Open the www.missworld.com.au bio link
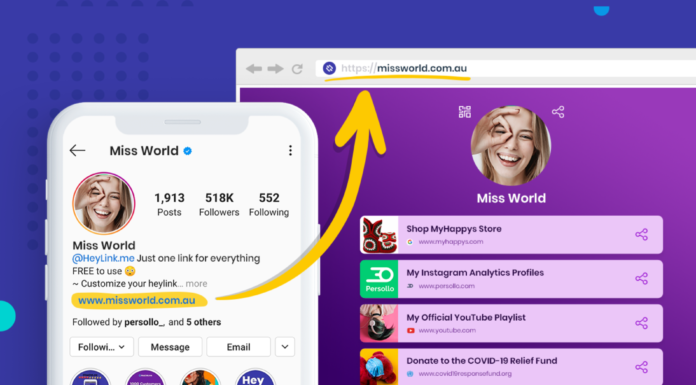The height and width of the screenshot is (385, 696). 137,301
